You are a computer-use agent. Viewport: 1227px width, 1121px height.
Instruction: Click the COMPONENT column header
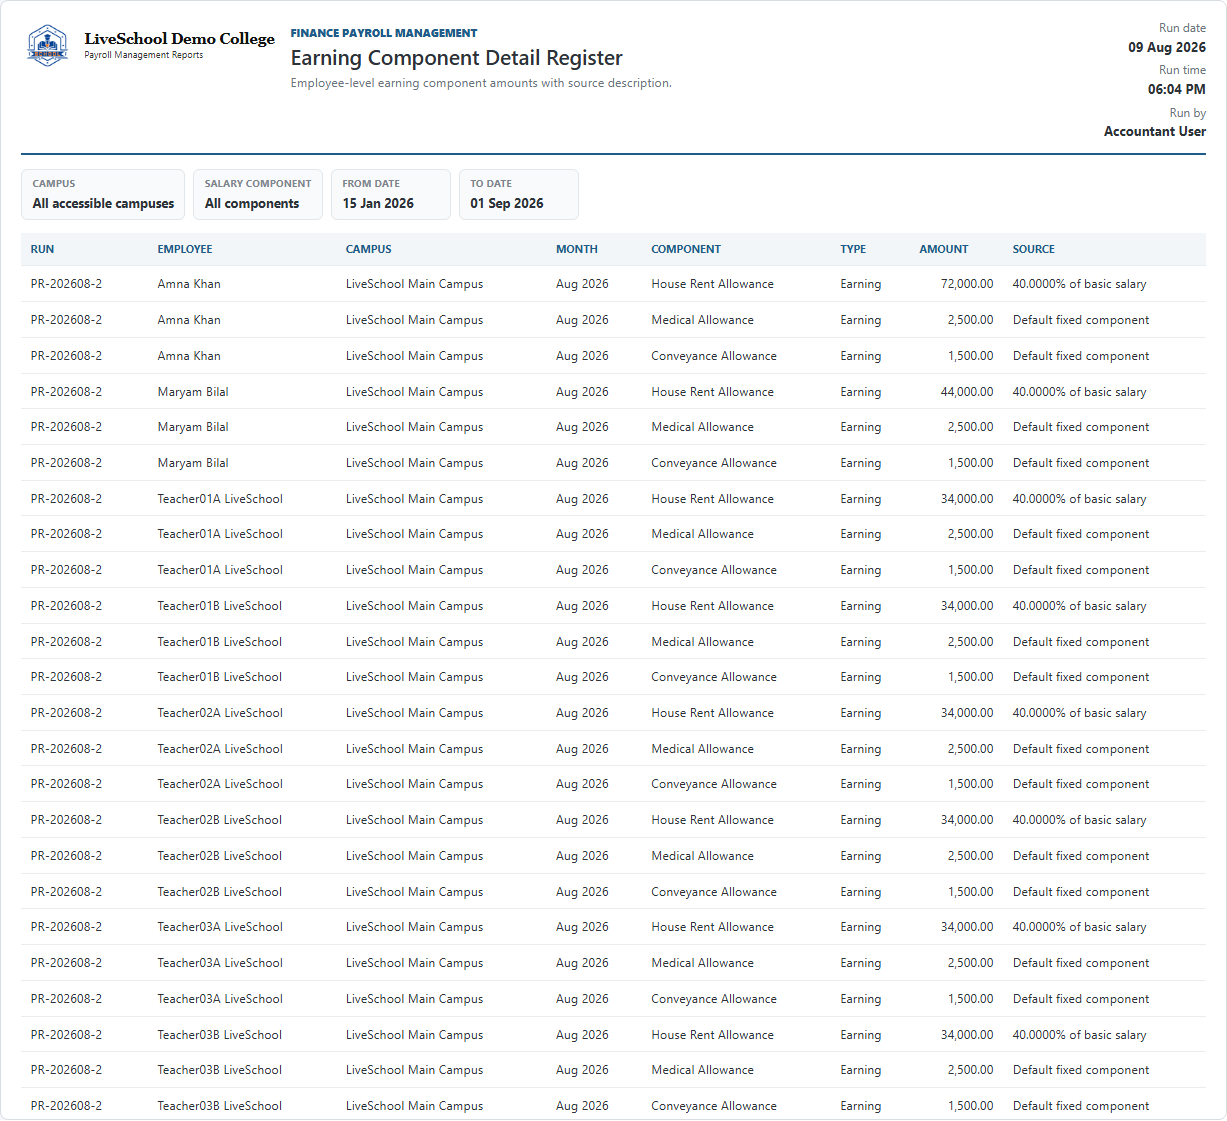point(686,249)
